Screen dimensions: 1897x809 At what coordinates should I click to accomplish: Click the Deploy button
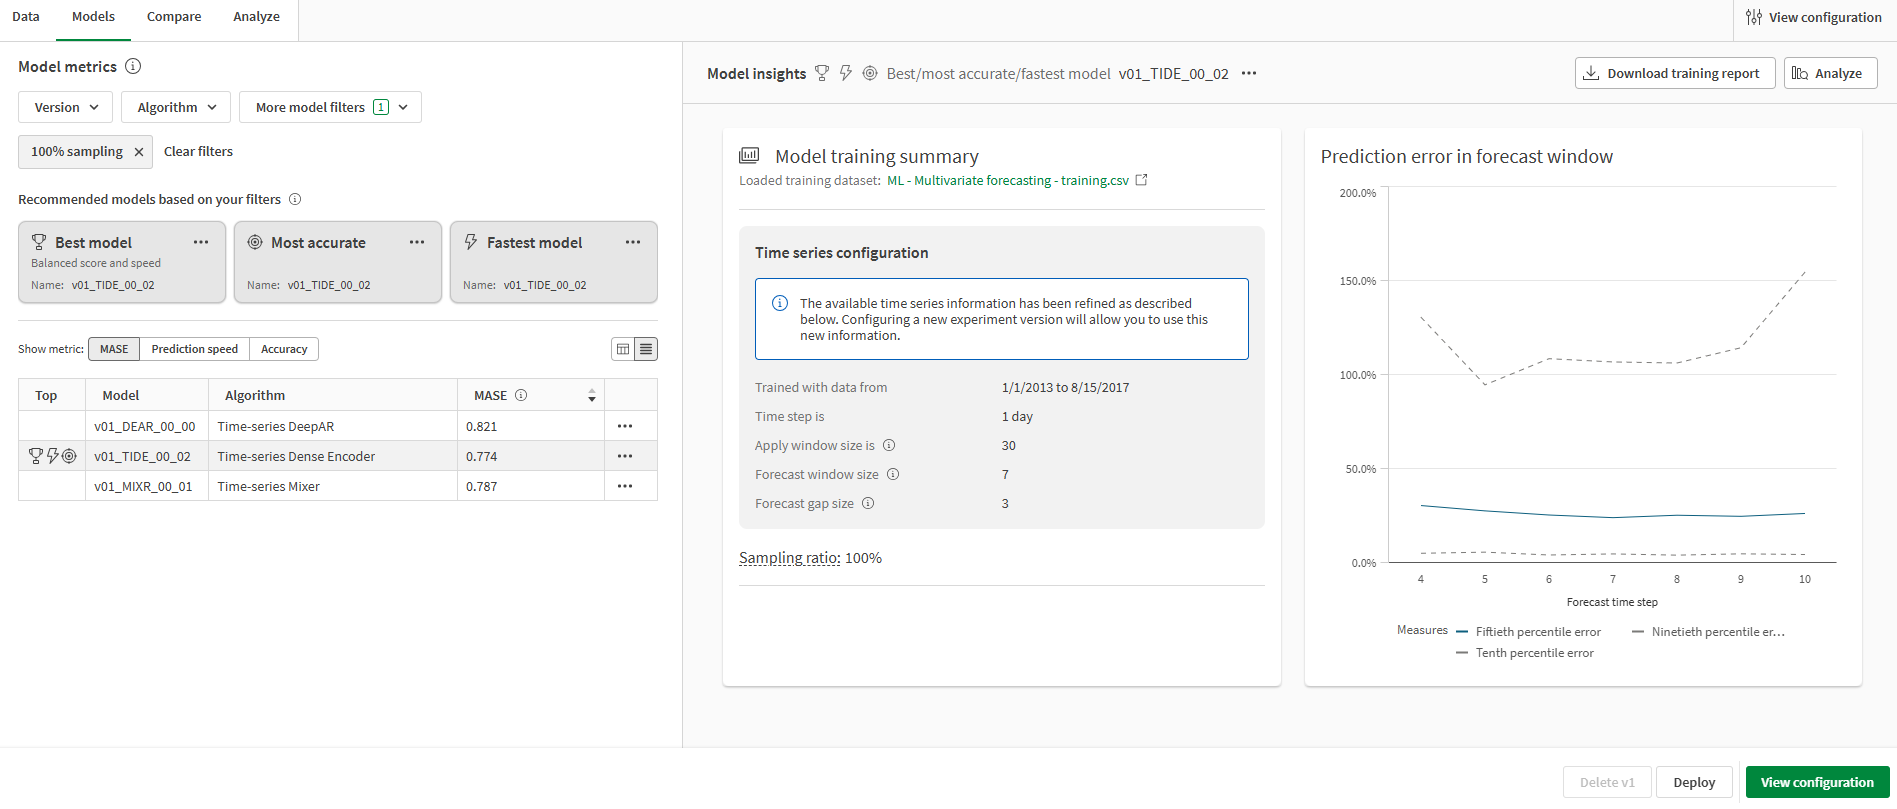coord(1694,782)
